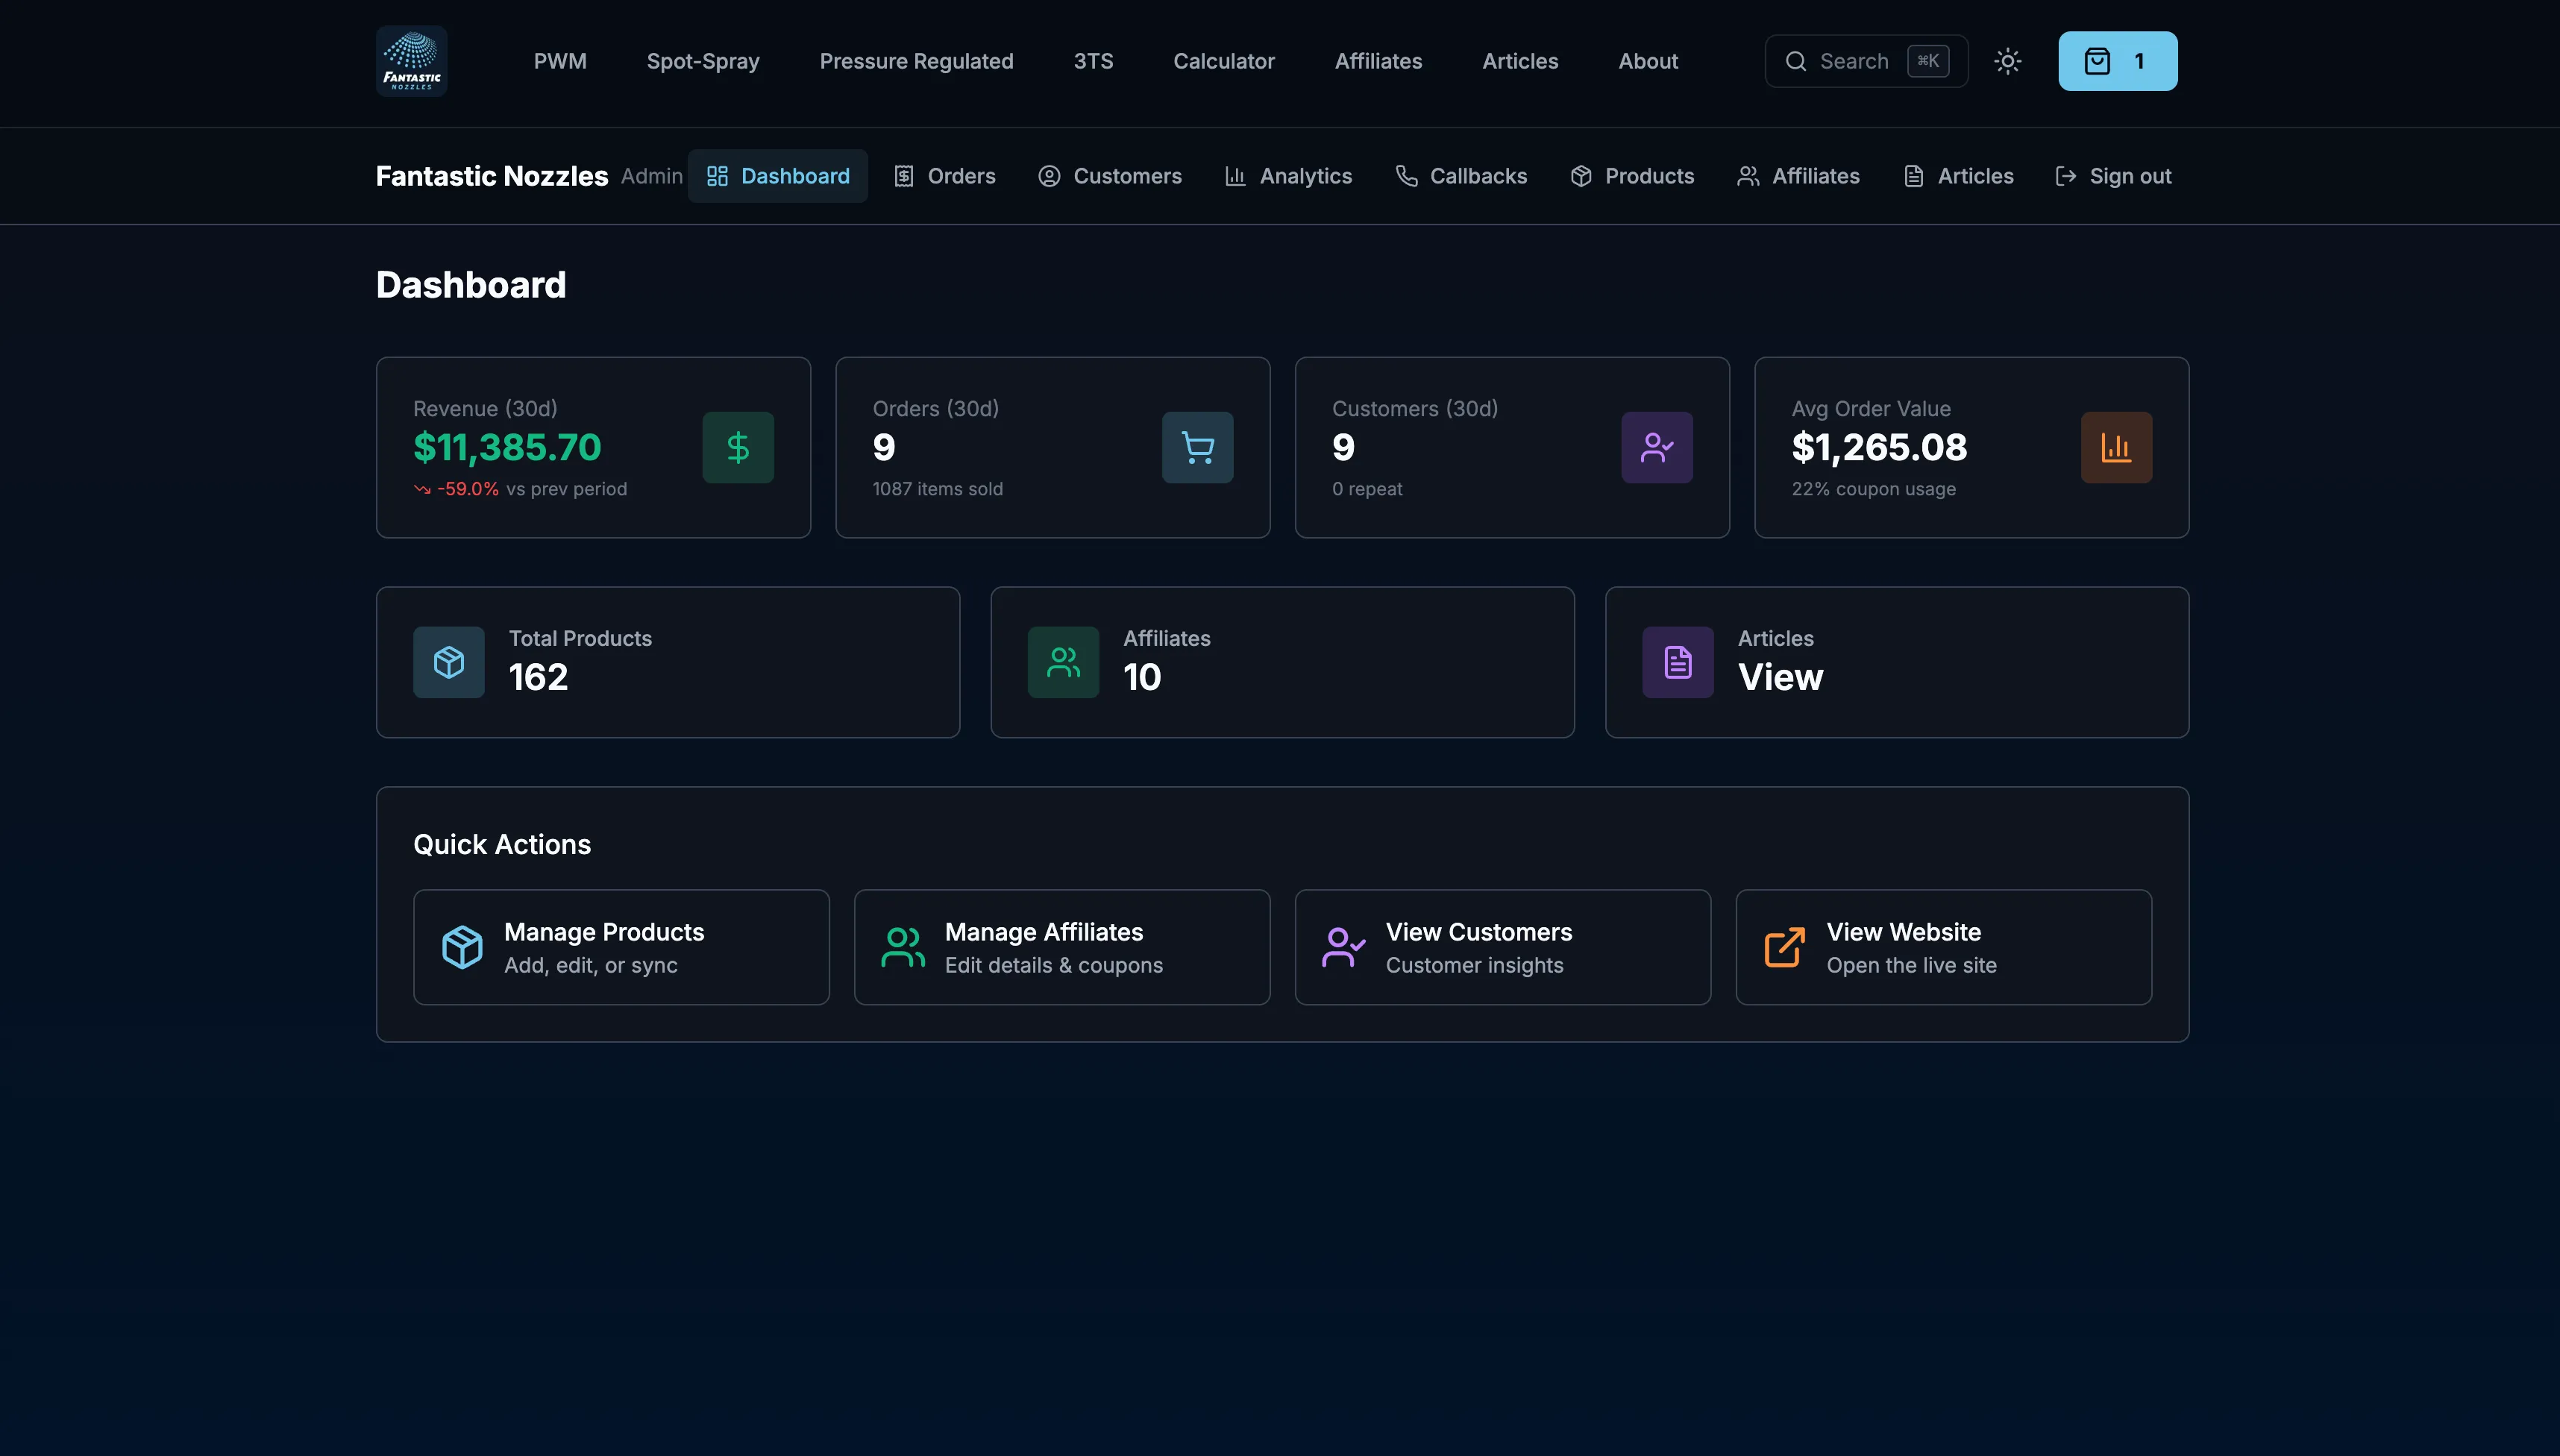Click the green dollar revenue icon
Image resolution: width=2560 pixels, height=1456 pixels.
(737, 447)
